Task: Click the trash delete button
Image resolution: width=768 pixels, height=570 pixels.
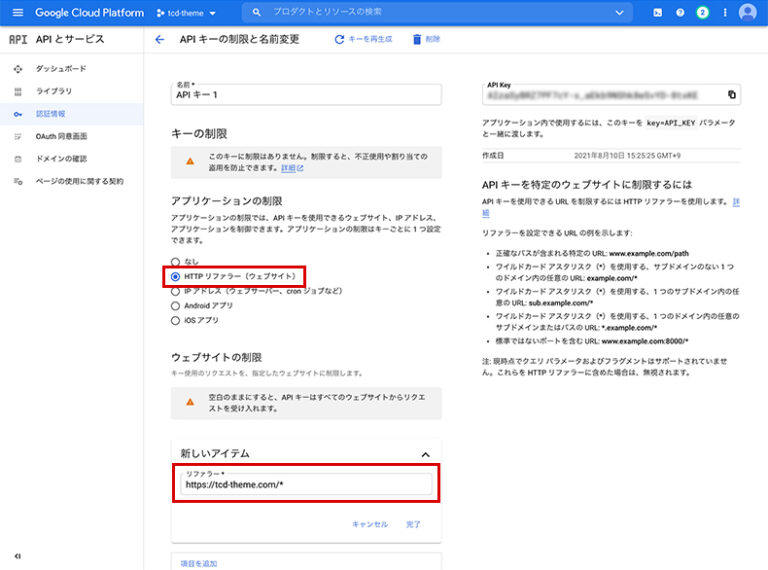Action: pos(426,39)
